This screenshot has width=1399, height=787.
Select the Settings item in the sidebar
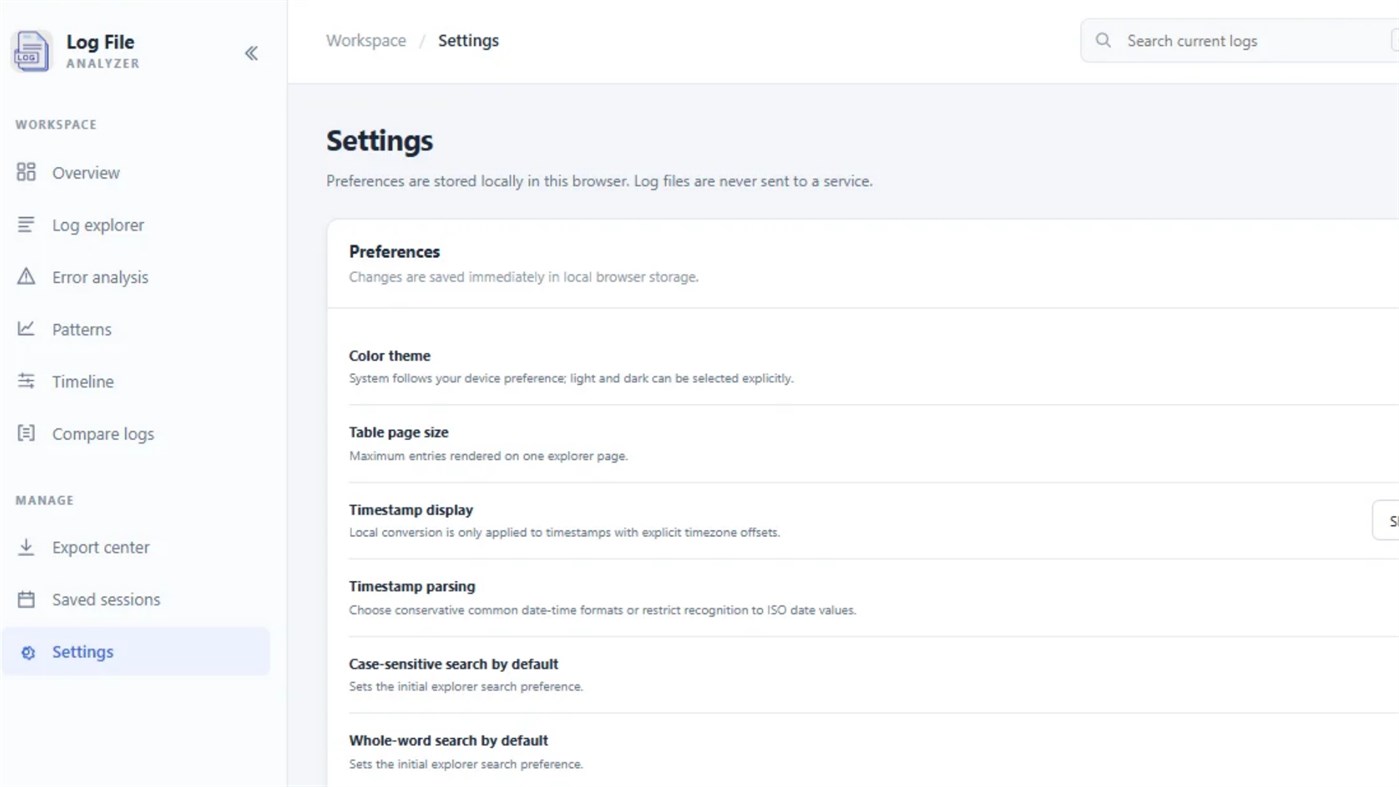(136, 652)
